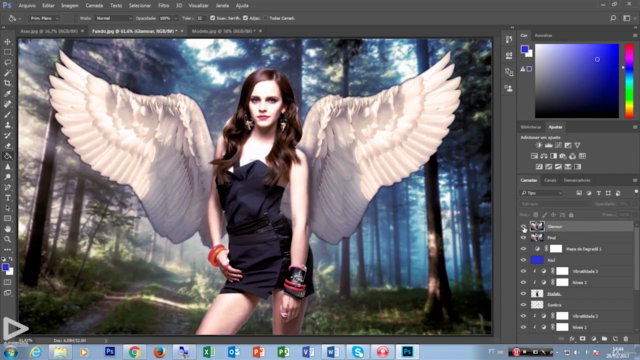
Task: Open the layer filter Tipo dropdown
Action: (542, 193)
